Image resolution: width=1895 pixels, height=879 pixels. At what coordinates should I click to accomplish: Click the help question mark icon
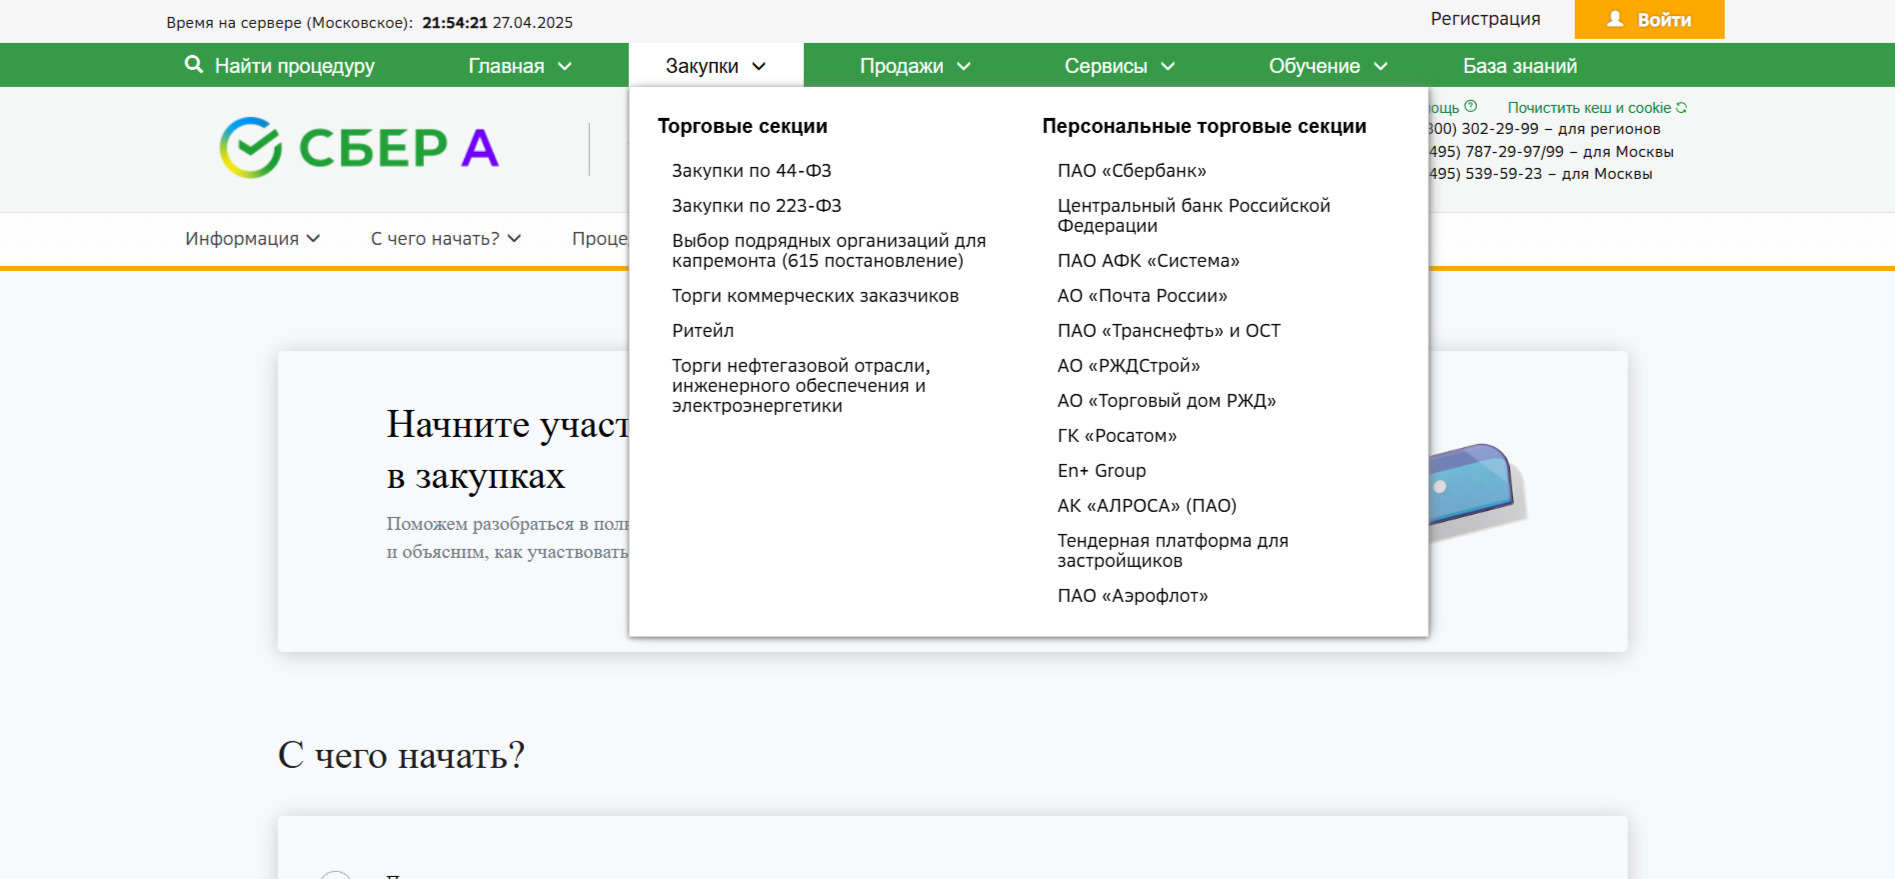tap(1470, 106)
